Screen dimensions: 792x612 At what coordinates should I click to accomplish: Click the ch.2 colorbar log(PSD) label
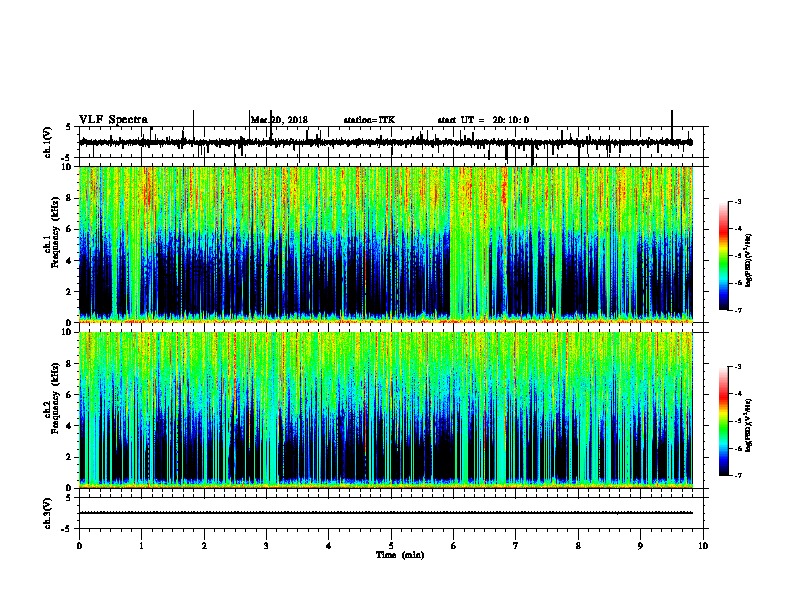749,425
